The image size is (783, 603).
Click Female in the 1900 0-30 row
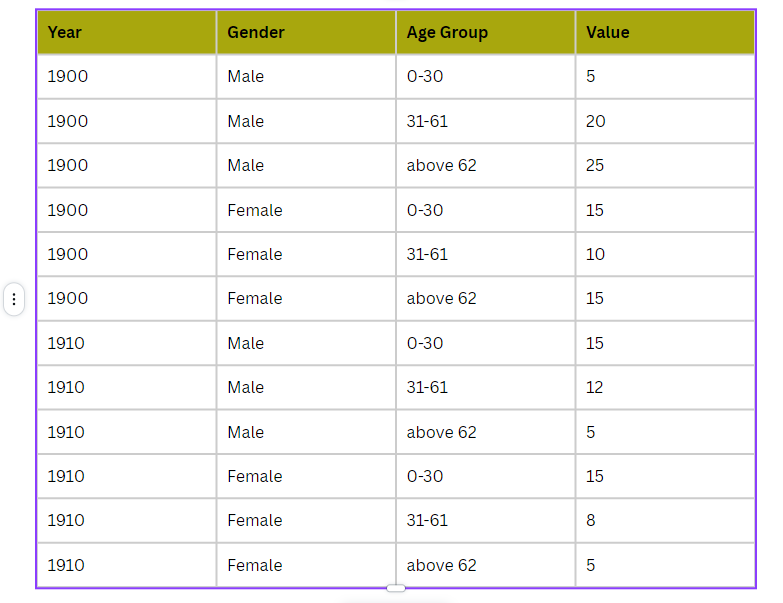coord(305,210)
